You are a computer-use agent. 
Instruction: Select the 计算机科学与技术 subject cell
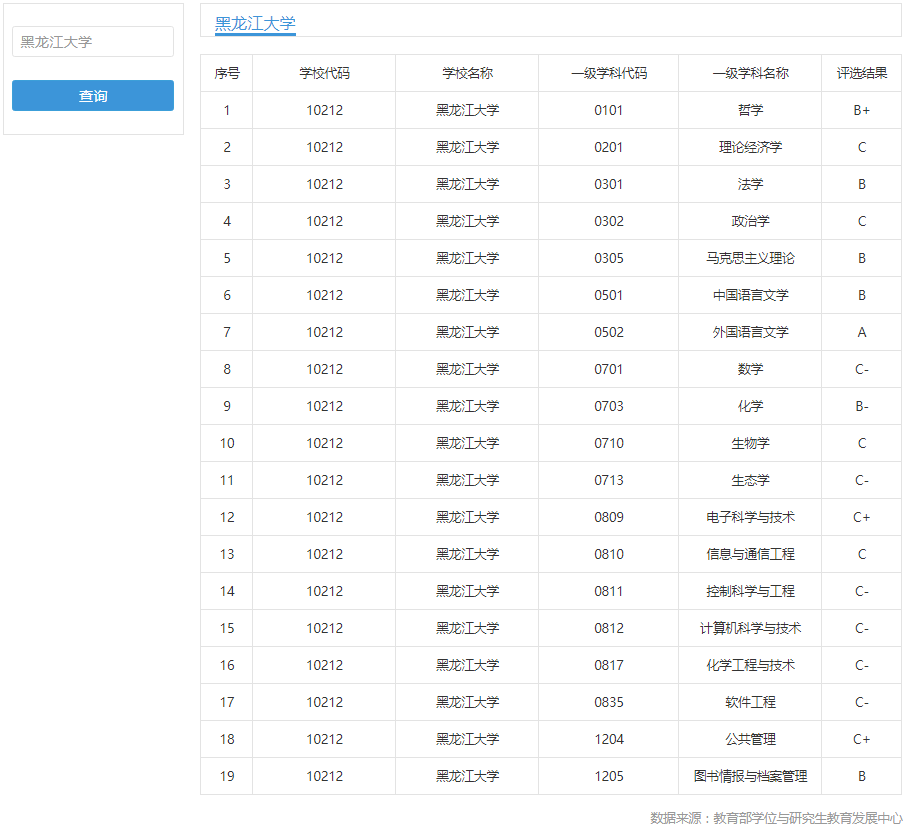750,628
